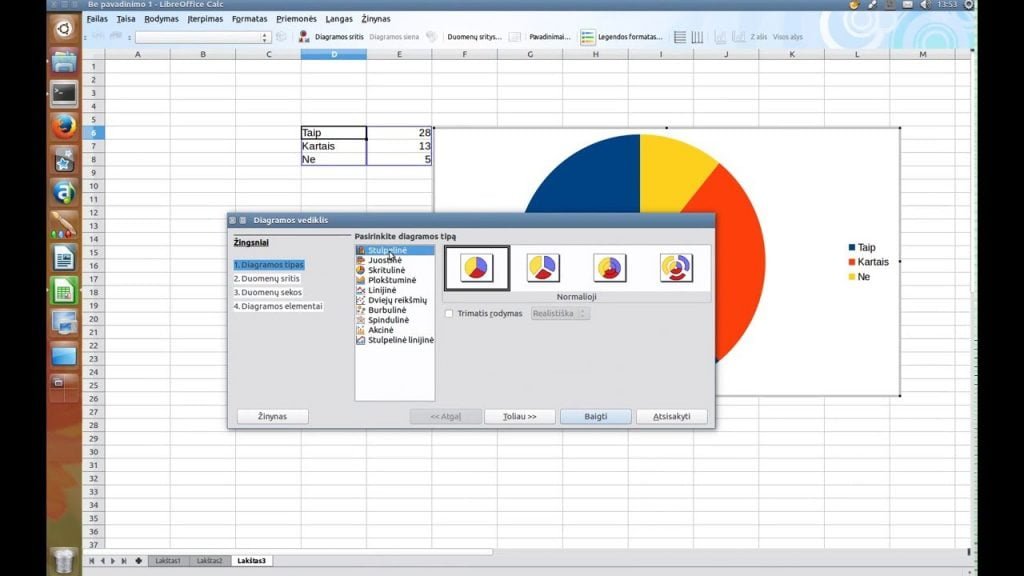The width and height of the screenshot is (1024, 576).
Task: Switch to the Lakštas3 sheet tab
Action: coord(251,560)
